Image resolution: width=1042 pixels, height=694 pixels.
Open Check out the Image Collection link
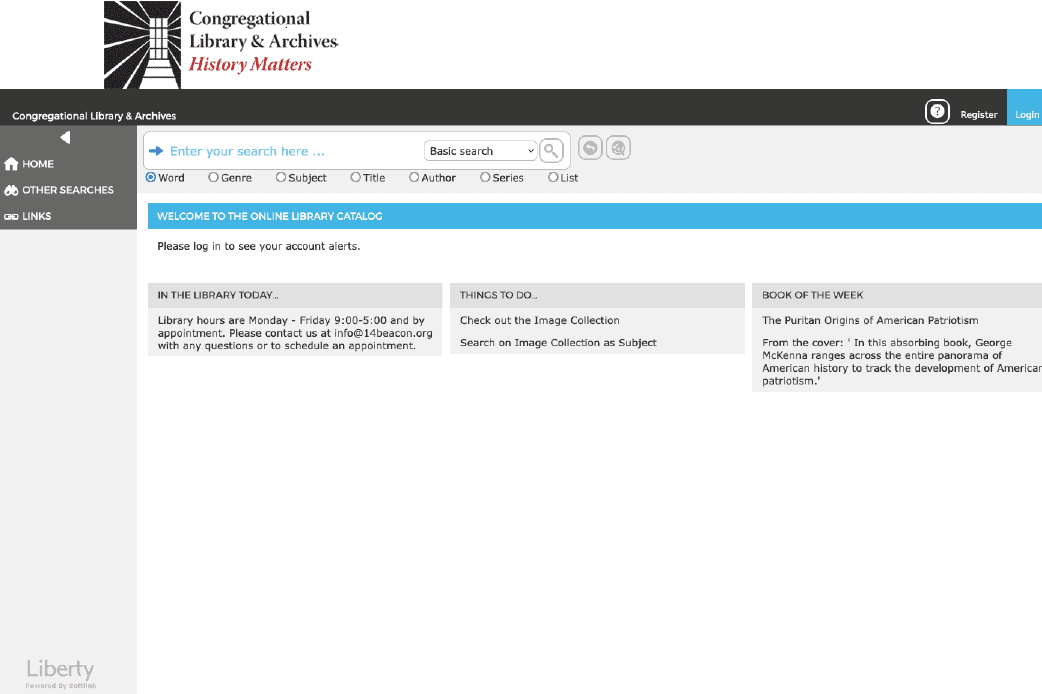point(540,321)
